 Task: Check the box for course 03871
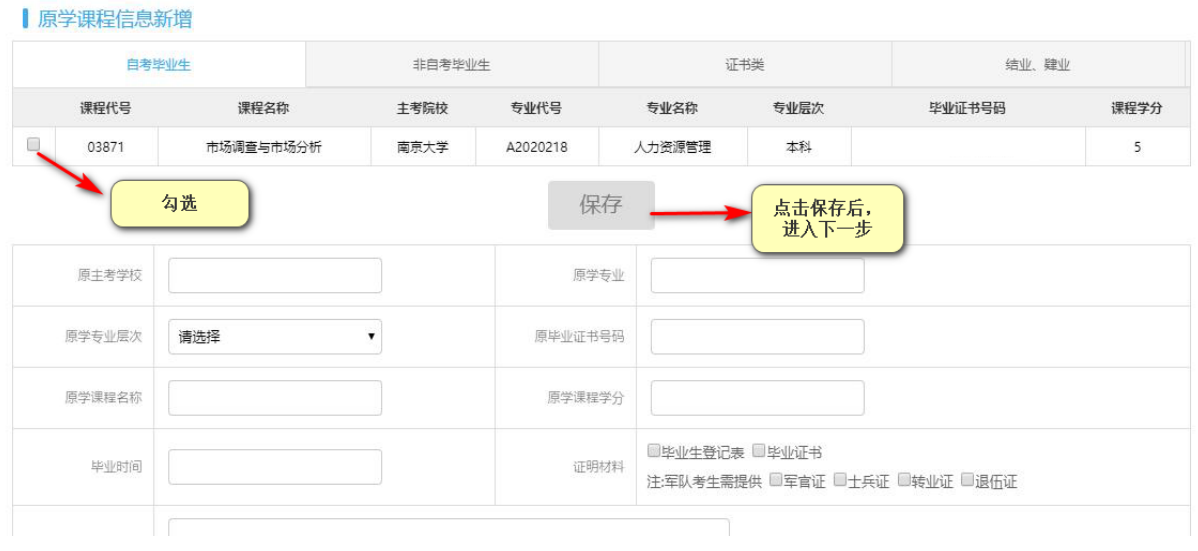[x=33, y=144]
